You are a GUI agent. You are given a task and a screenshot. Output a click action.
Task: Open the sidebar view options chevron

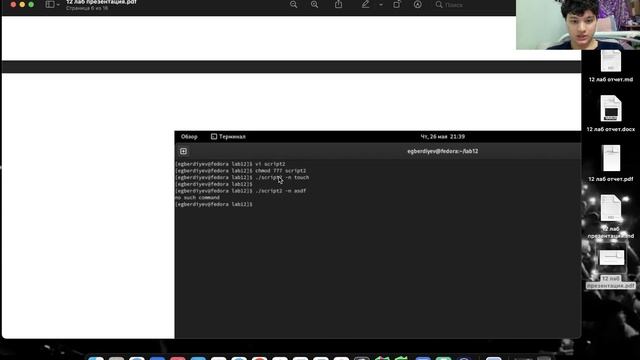(58, 5)
